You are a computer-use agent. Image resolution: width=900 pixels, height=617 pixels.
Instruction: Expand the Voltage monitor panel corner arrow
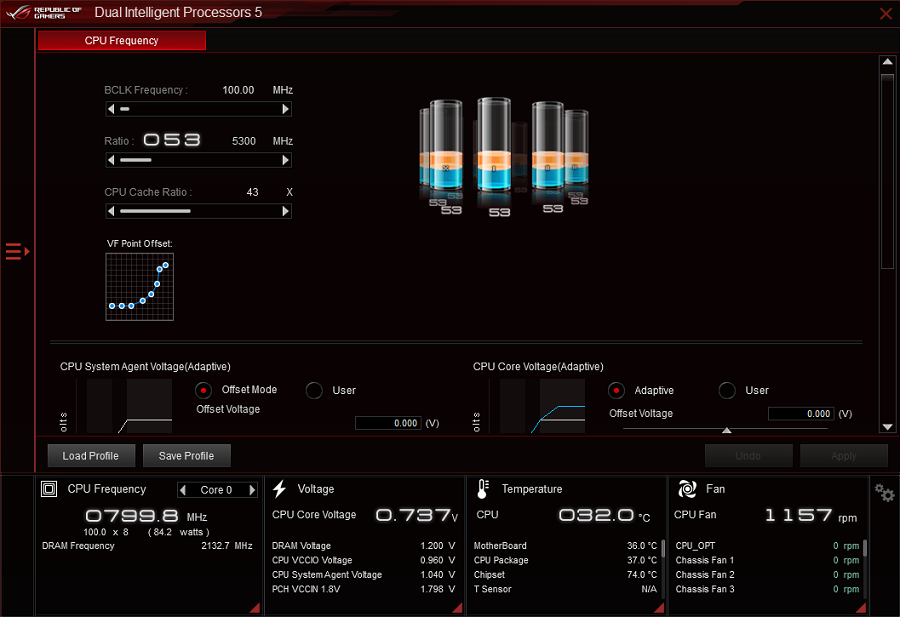point(457,608)
